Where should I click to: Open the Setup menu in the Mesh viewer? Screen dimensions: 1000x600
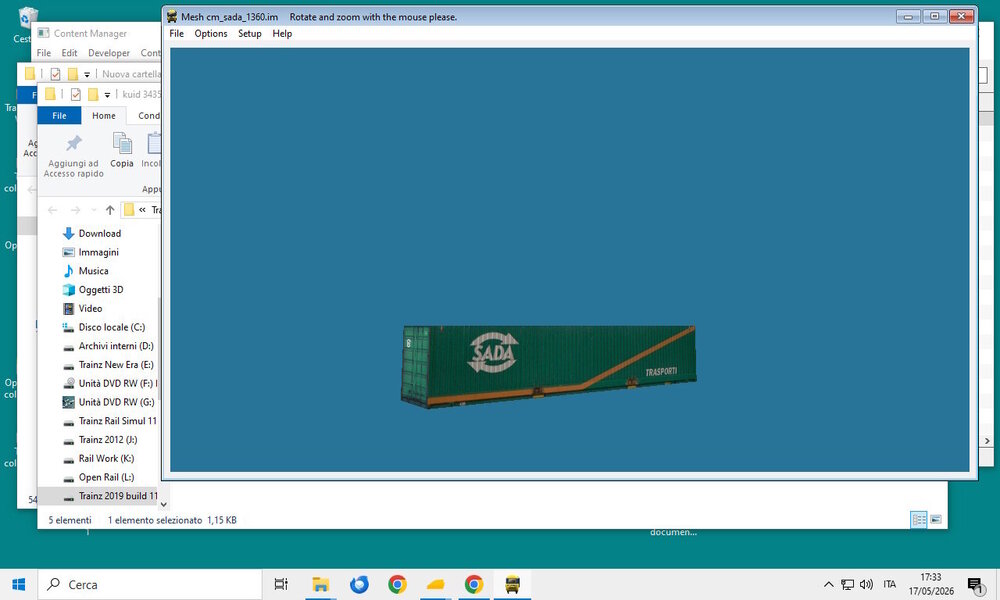point(249,34)
